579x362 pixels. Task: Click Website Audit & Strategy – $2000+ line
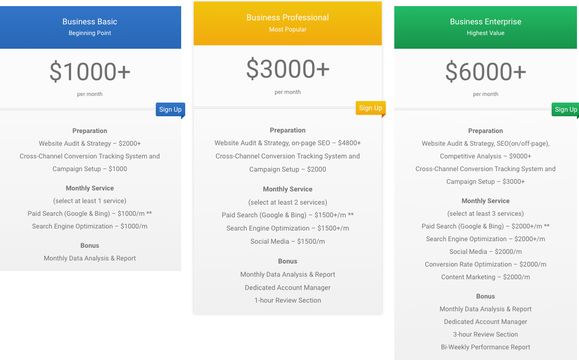[90, 143]
